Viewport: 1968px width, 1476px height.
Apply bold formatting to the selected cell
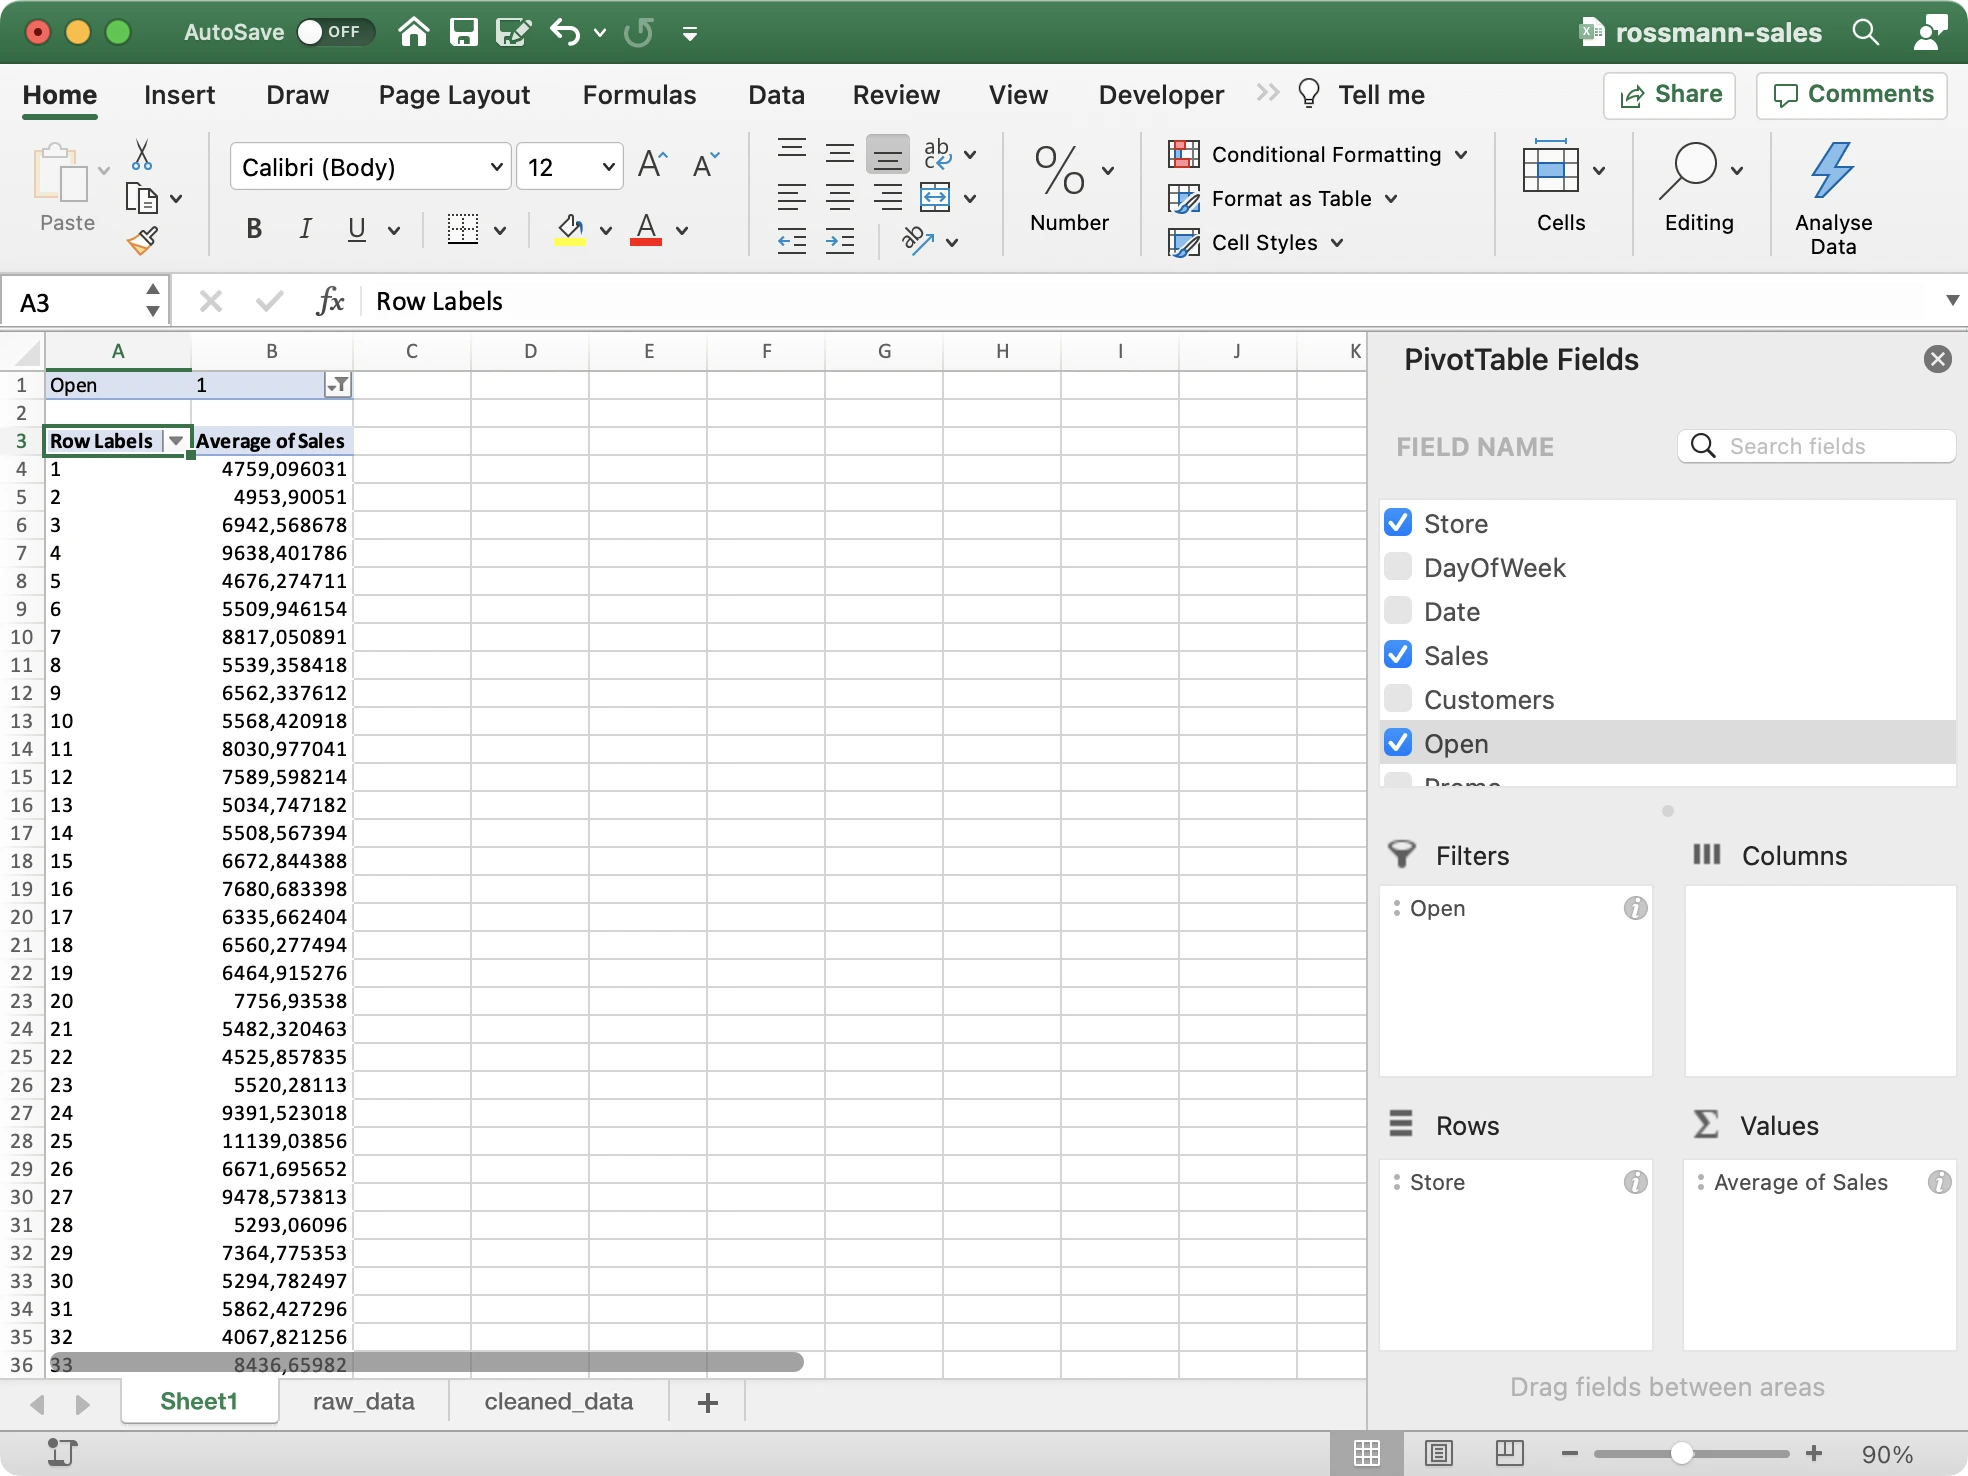tap(253, 229)
